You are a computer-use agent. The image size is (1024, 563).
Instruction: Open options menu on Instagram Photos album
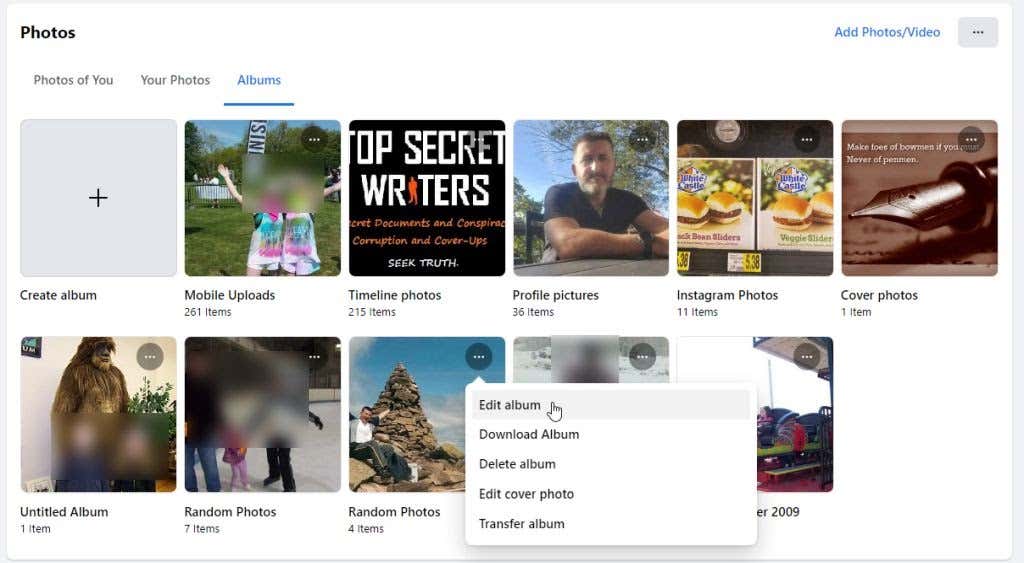click(807, 140)
